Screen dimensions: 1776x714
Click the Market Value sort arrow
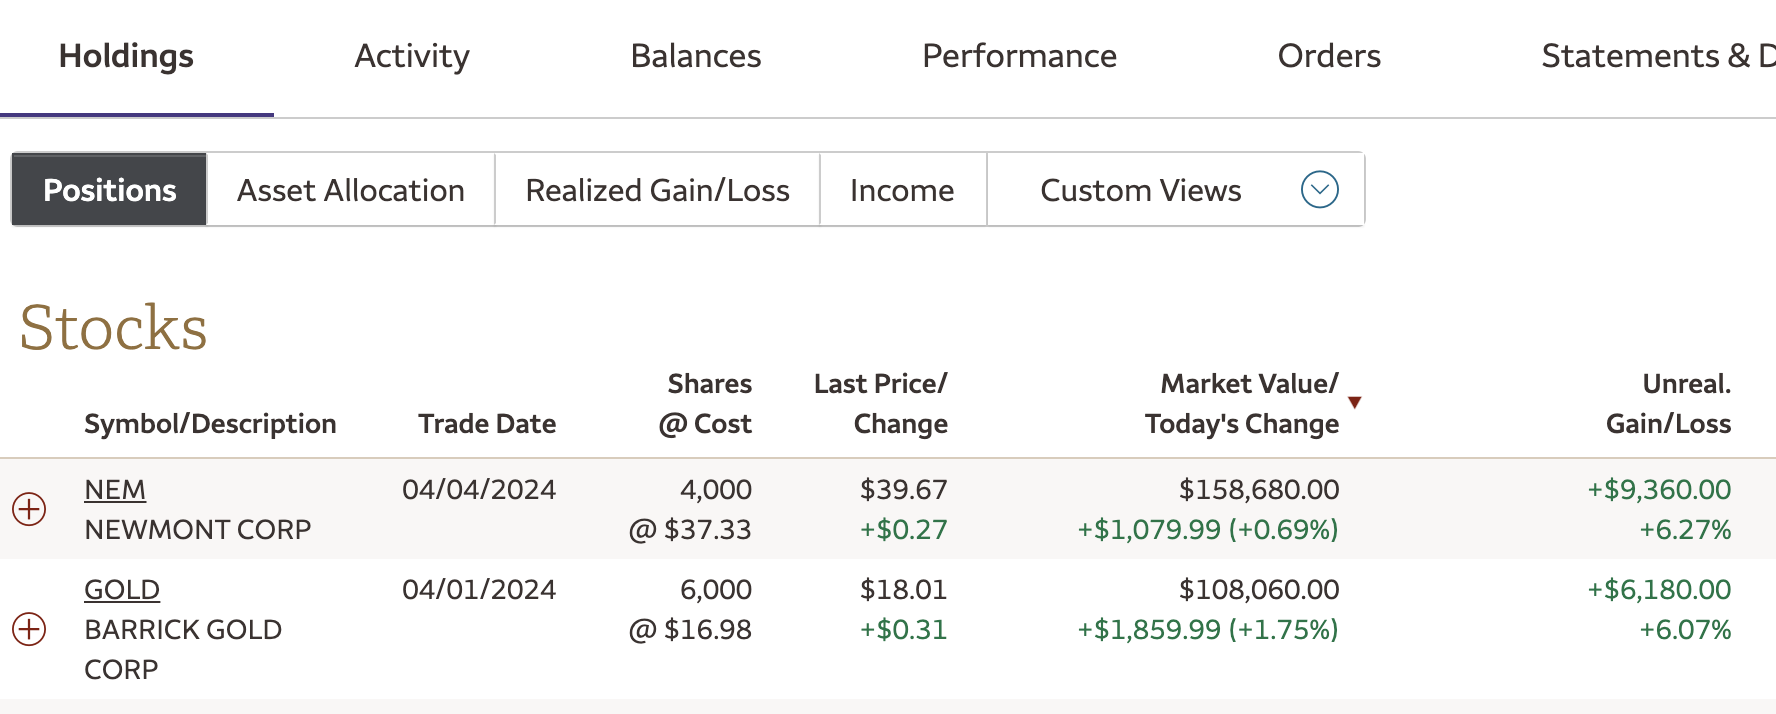click(x=1354, y=403)
